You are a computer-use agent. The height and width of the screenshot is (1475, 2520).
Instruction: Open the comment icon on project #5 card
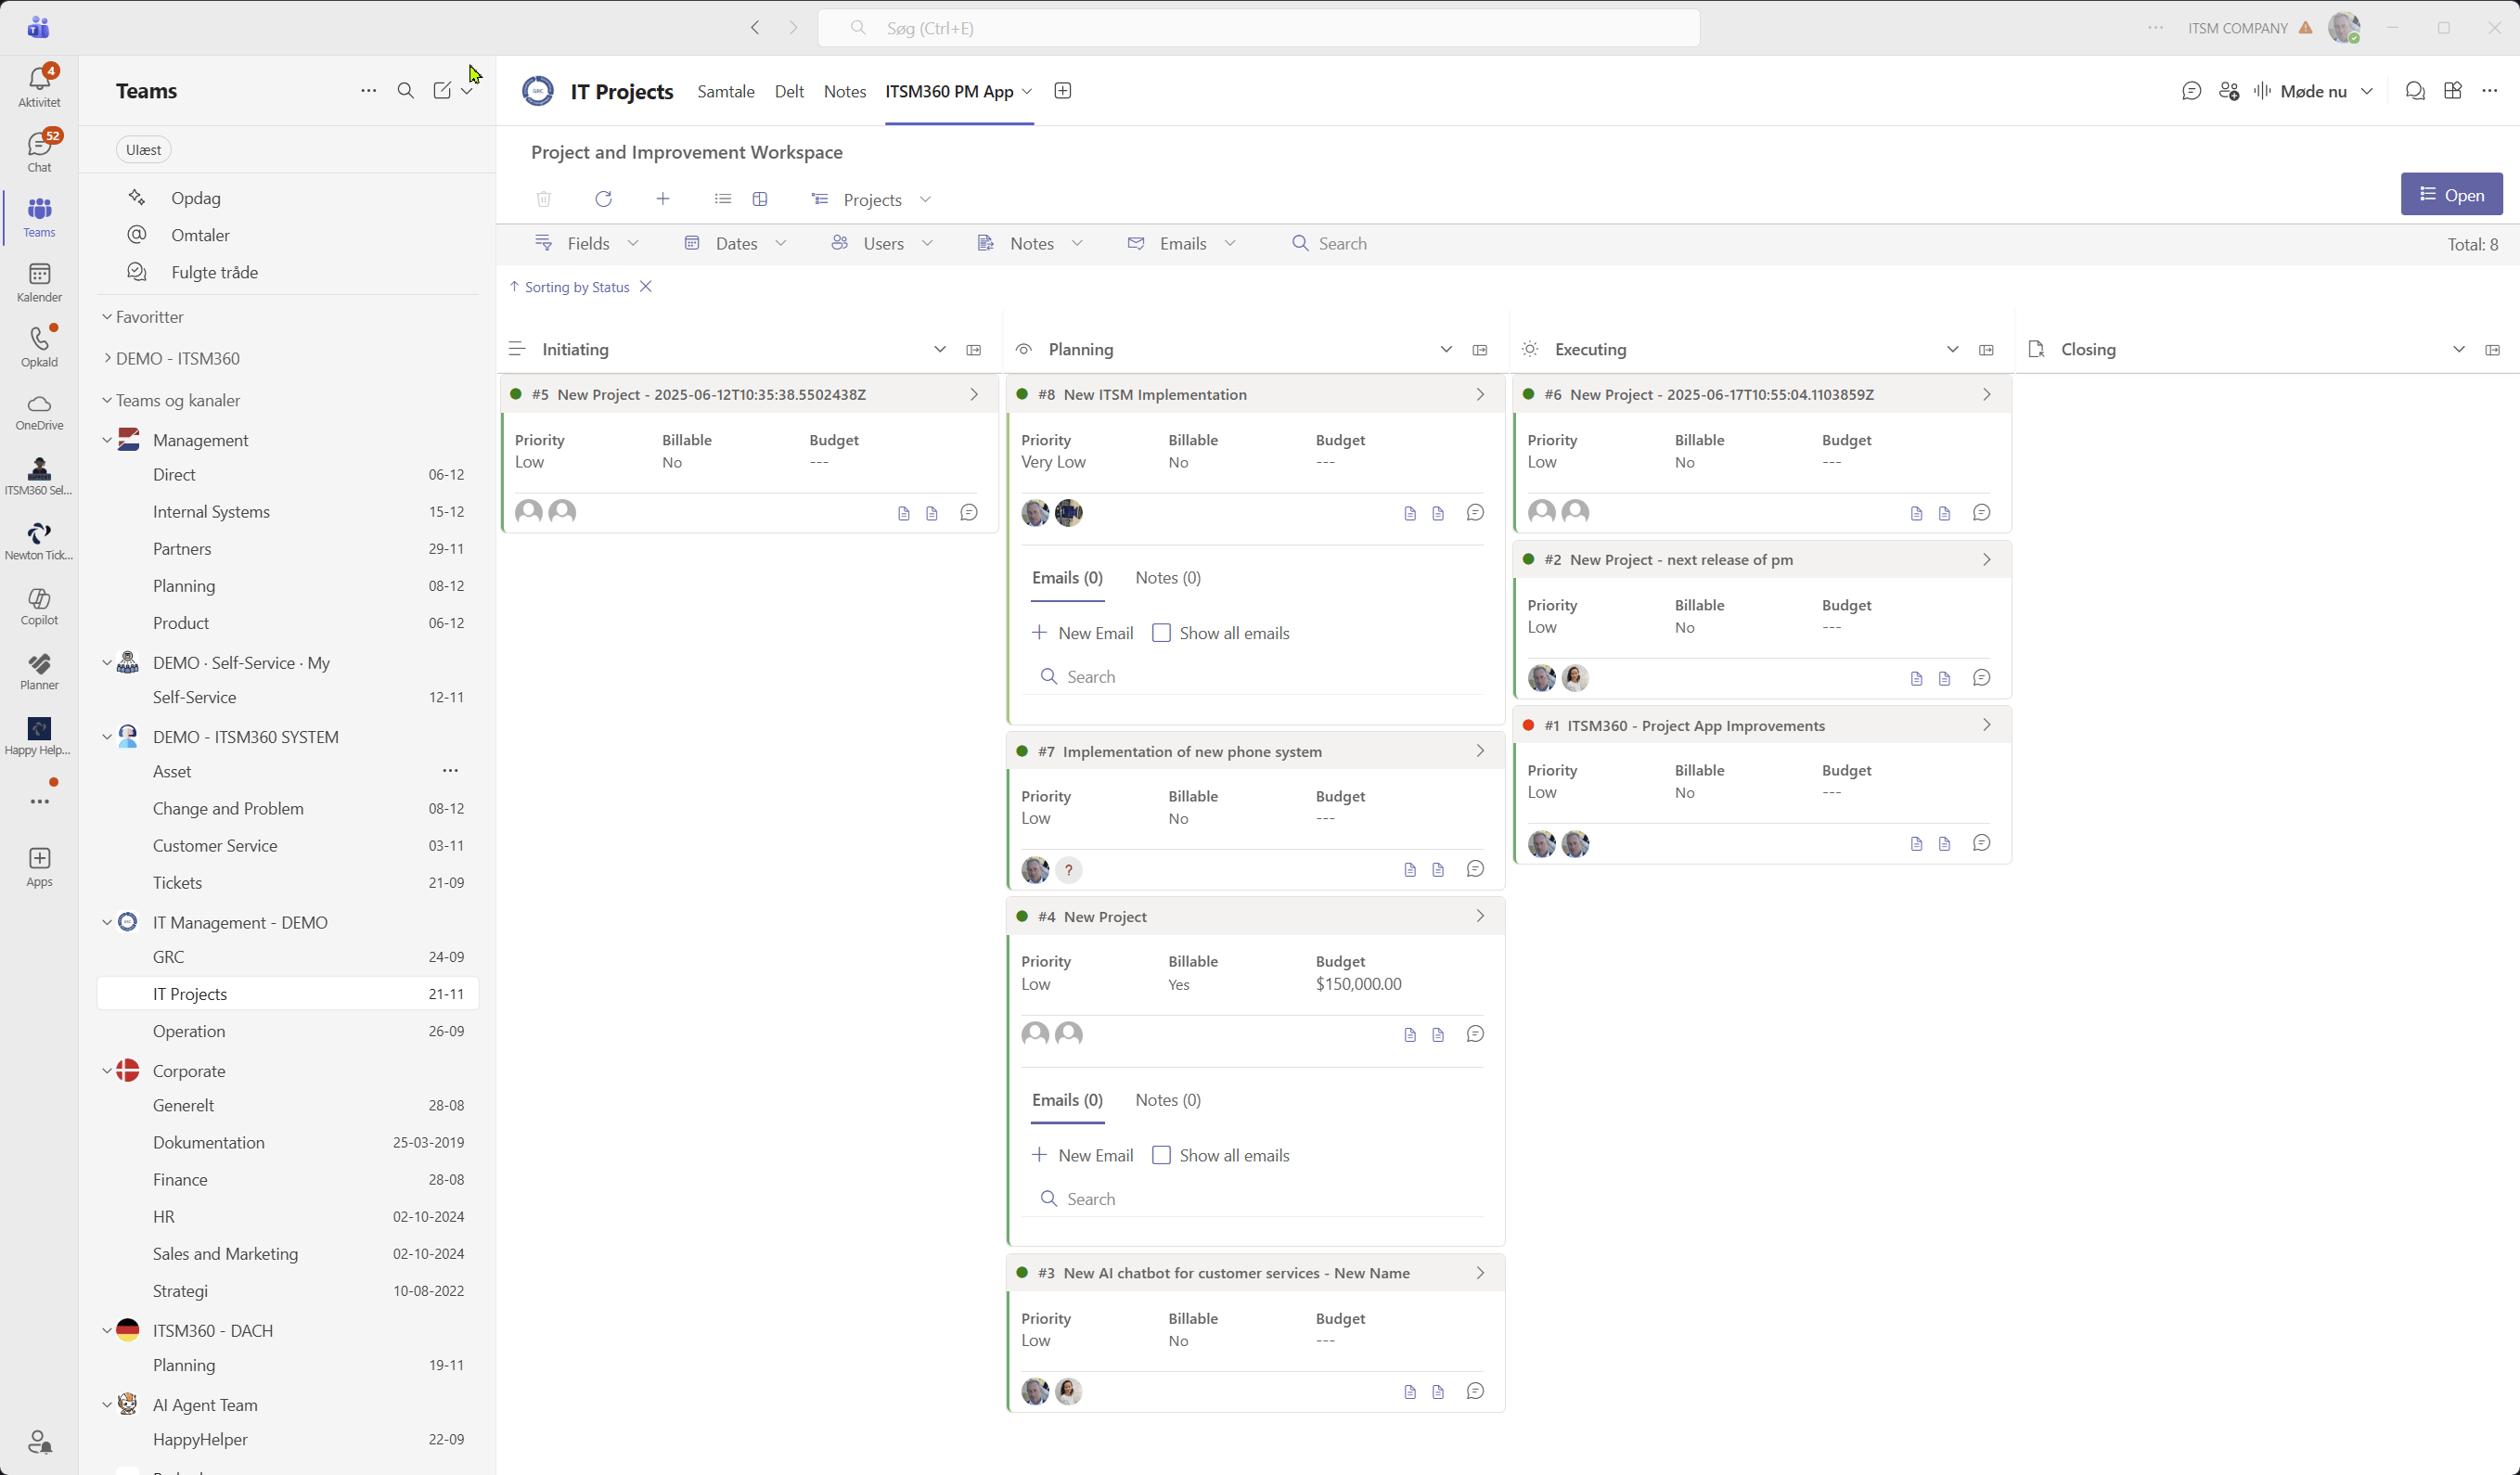click(968, 513)
